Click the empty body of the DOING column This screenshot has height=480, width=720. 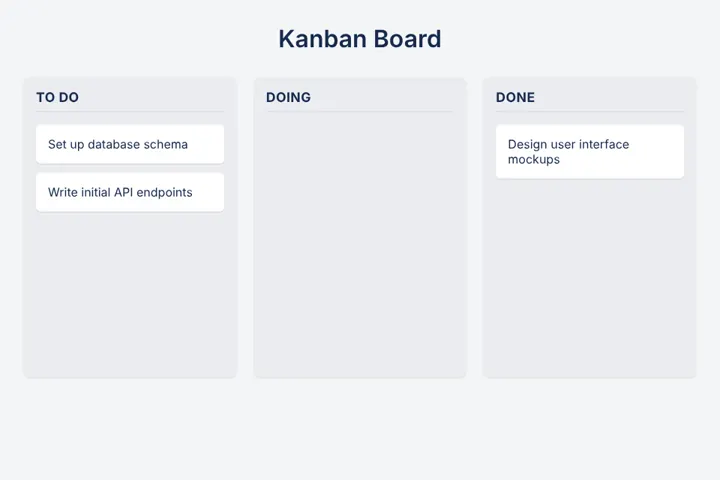tap(360, 243)
